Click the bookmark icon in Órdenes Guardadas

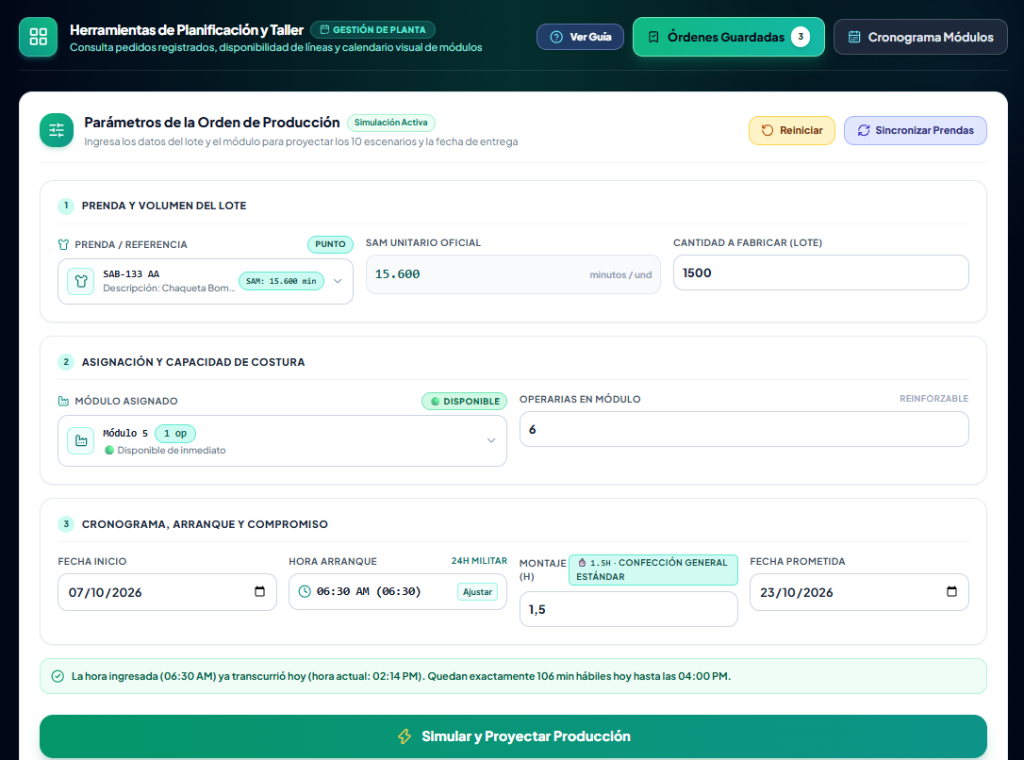click(x=653, y=37)
